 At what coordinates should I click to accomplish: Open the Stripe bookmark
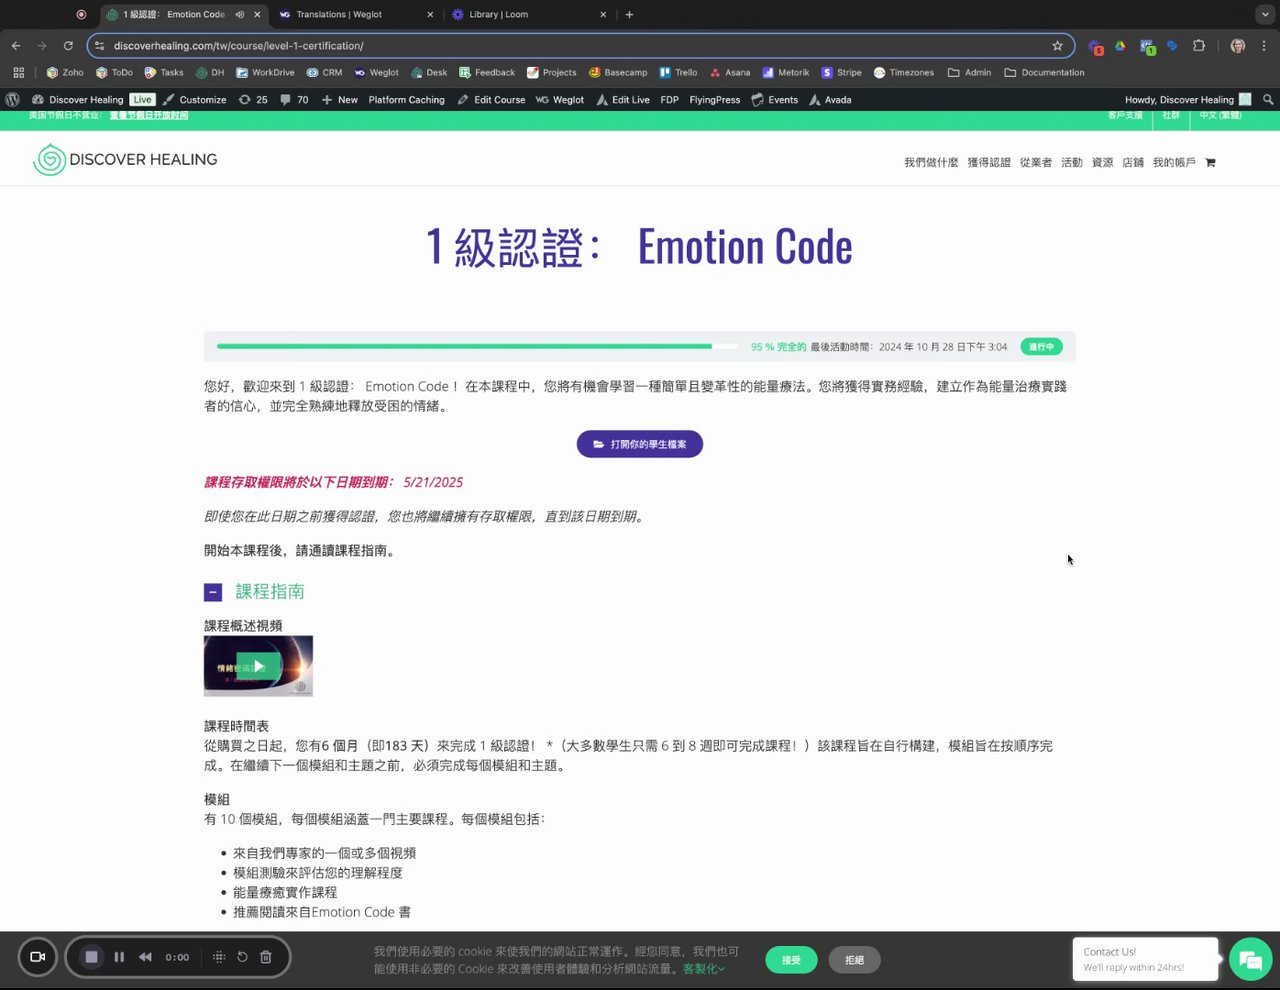point(842,72)
